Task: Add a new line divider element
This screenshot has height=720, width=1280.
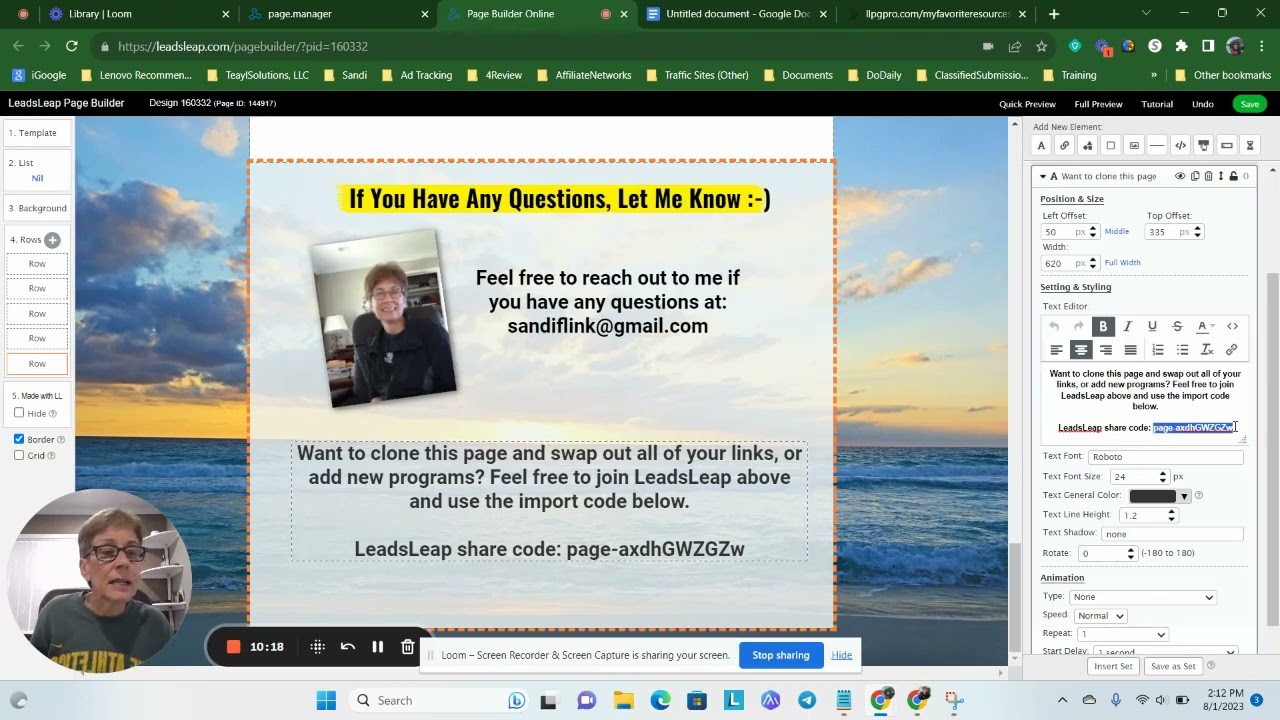Action: (x=1157, y=146)
